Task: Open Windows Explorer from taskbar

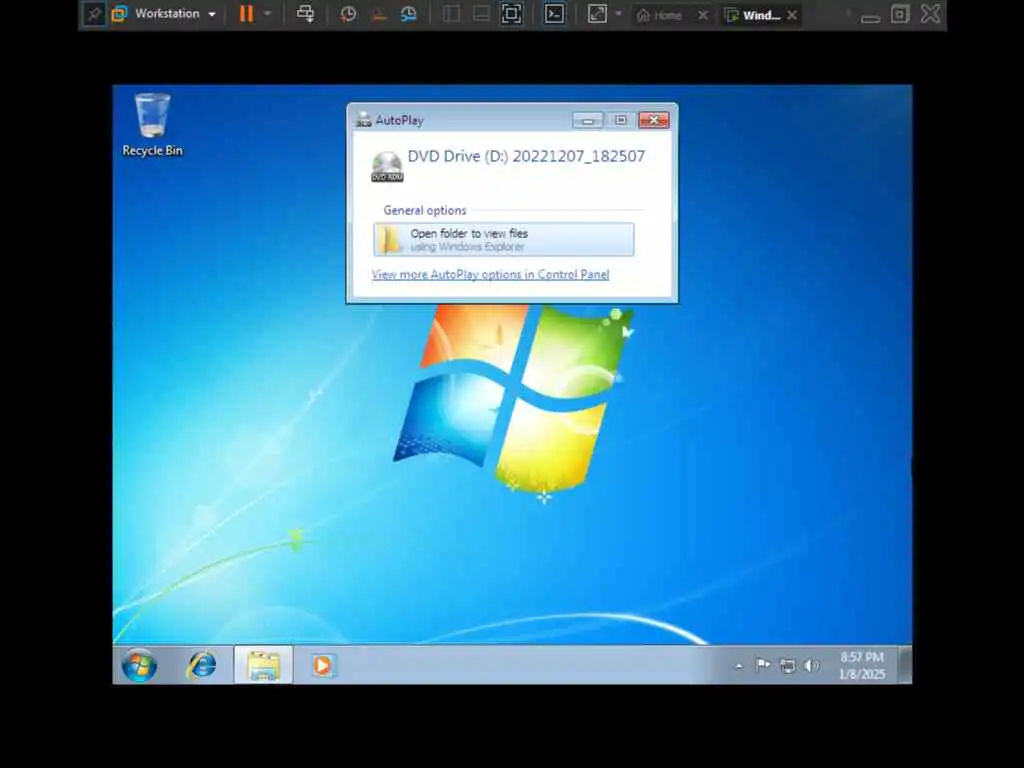Action: 263,665
